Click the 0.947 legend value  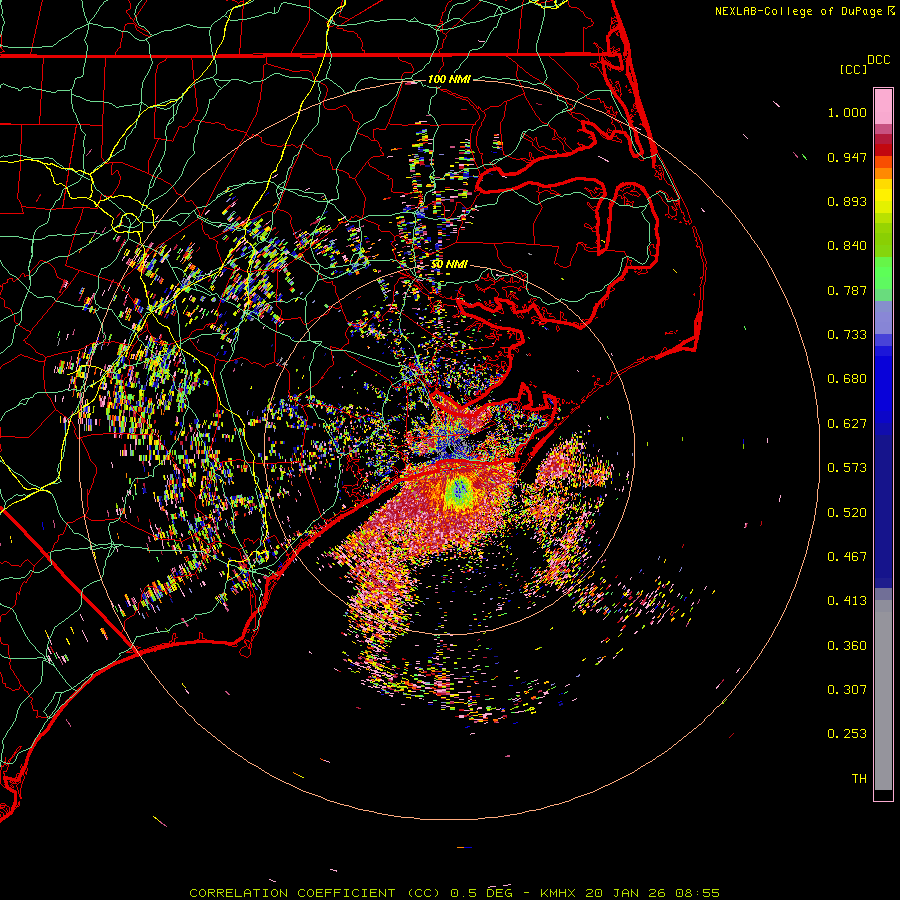click(x=847, y=157)
